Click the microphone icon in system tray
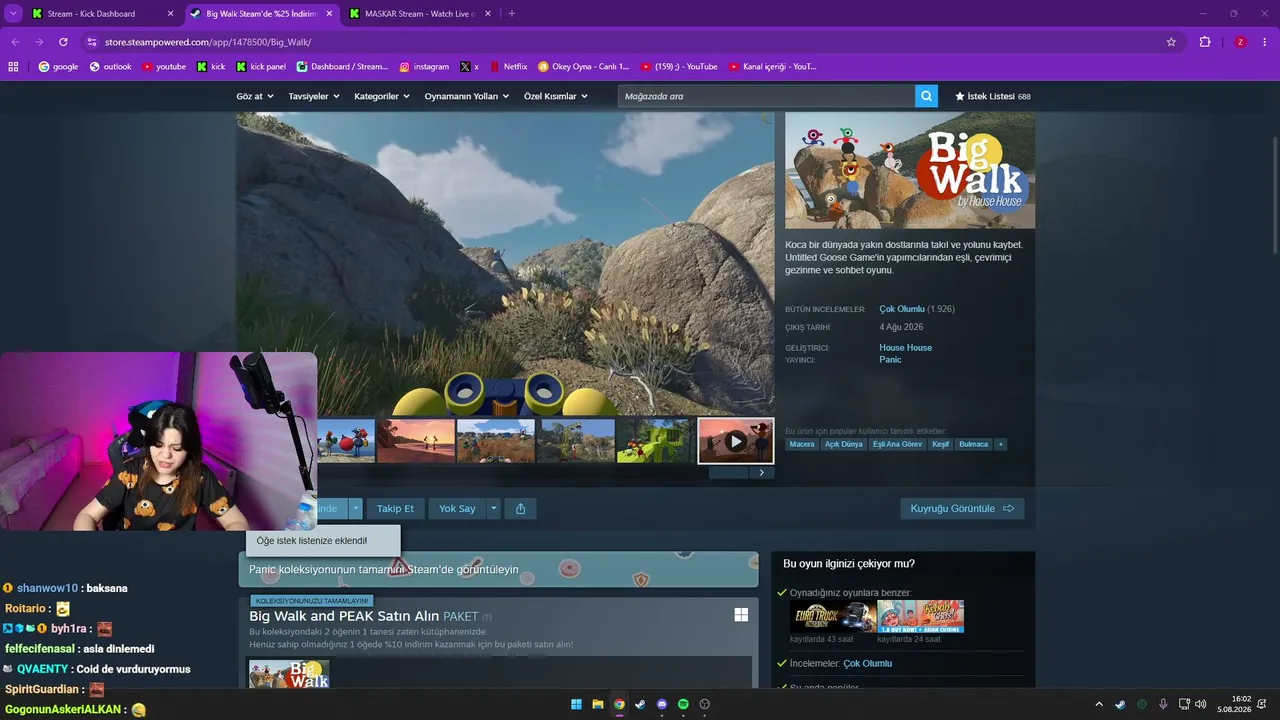The height and width of the screenshot is (720, 1280). 1163,705
